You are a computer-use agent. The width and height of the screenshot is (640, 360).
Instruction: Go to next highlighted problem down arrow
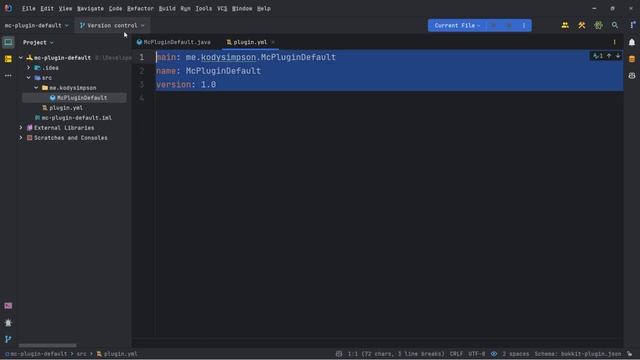(x=618, y=56)
